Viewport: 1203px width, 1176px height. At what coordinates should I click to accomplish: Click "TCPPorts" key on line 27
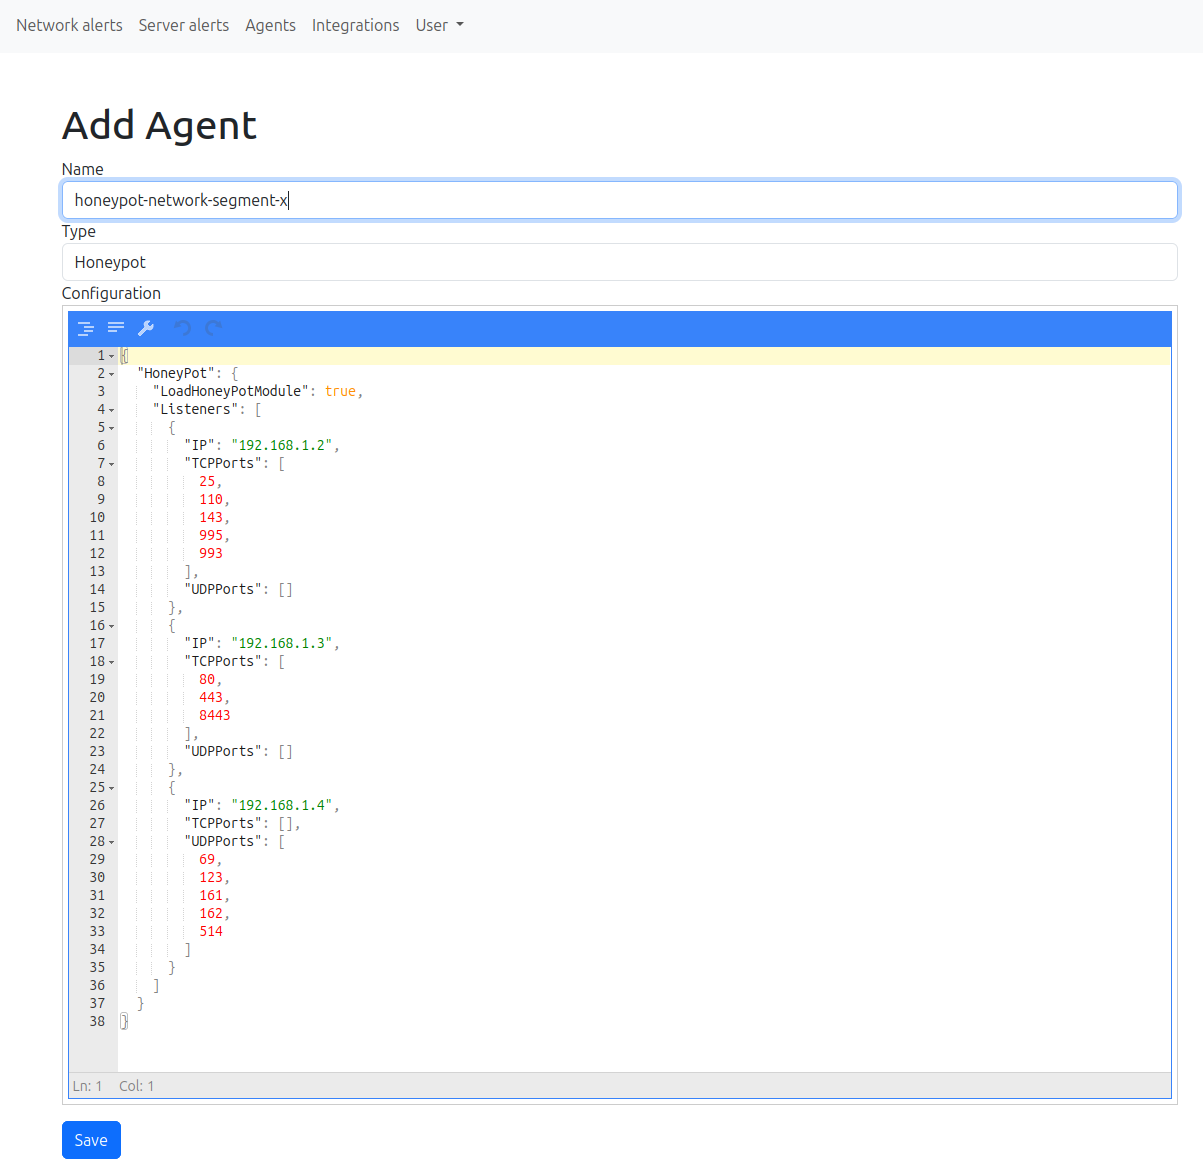pos(223,823)
